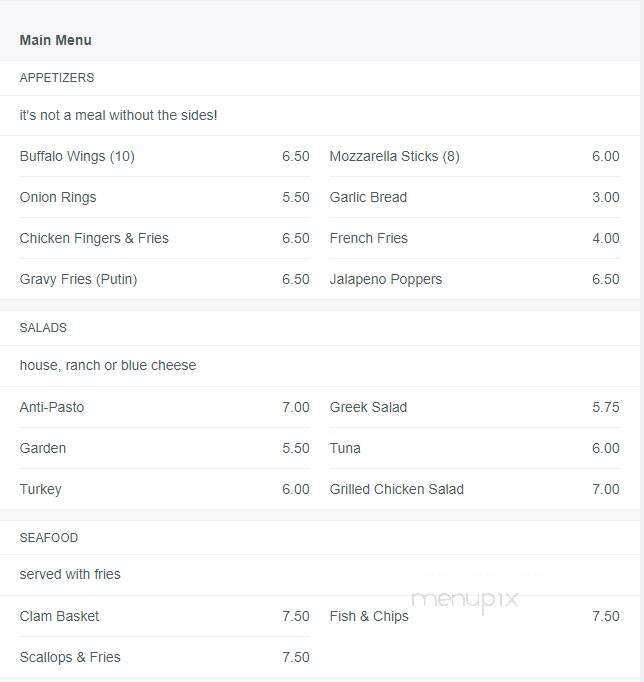
Task: Pick the French Fries item
Action: point(369,238)
